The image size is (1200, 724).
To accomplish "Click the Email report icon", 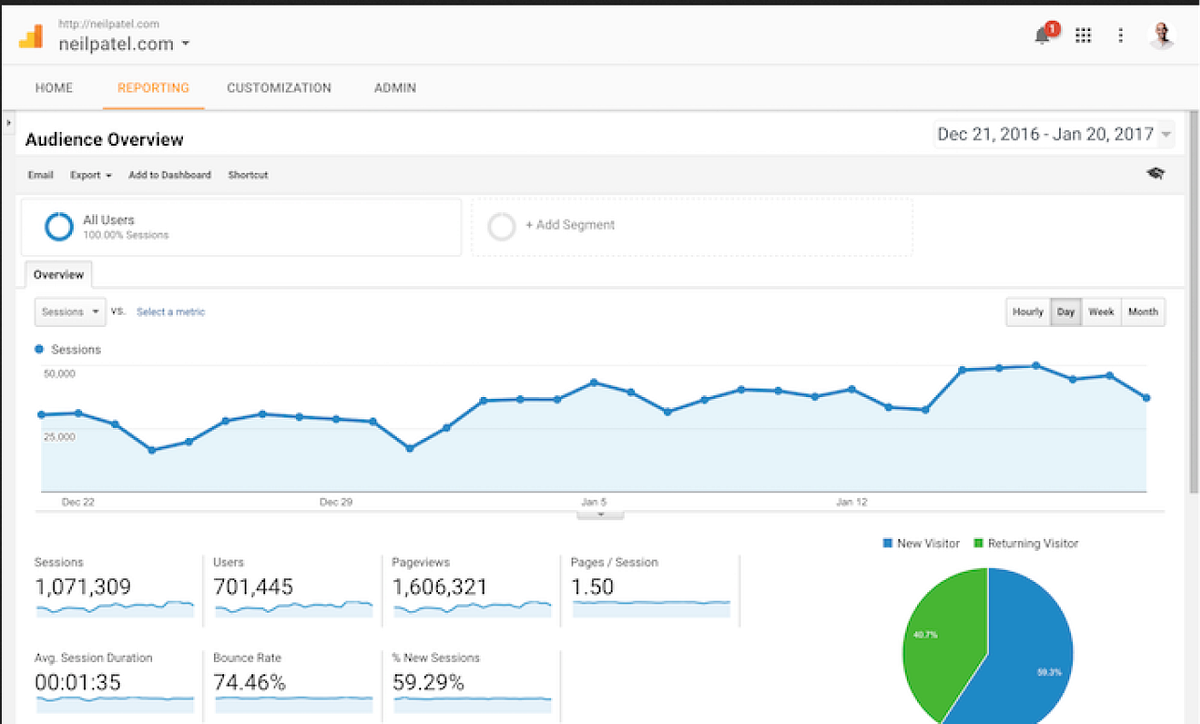I will point(40,175).
